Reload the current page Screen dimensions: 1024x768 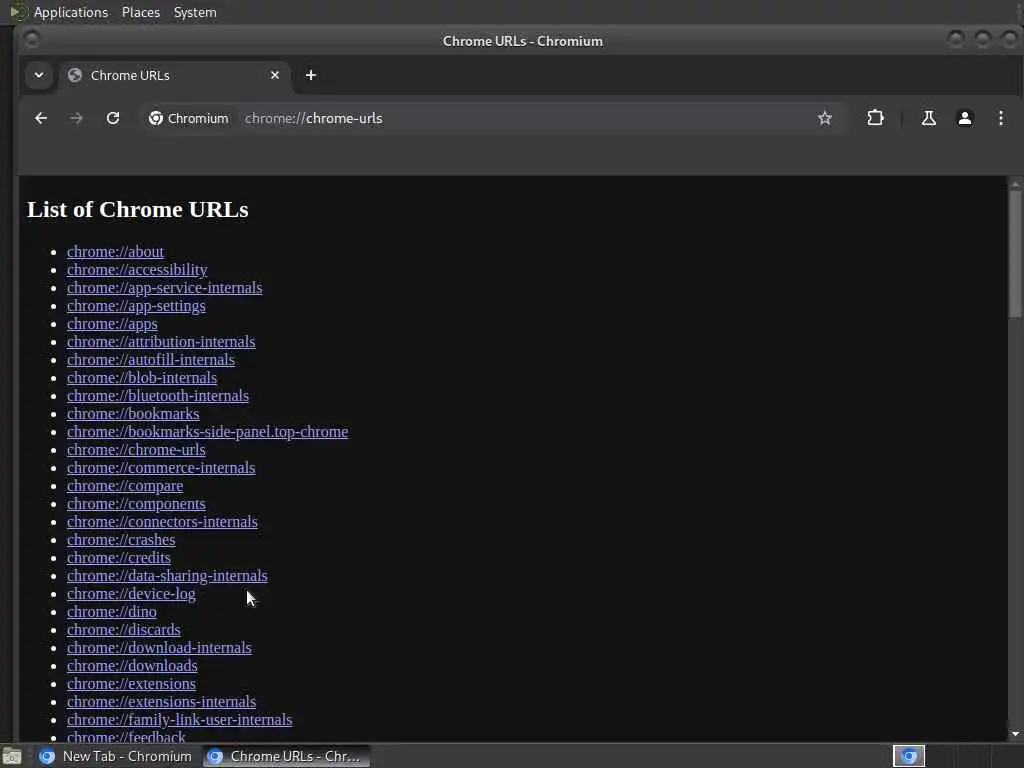(113, 118)
